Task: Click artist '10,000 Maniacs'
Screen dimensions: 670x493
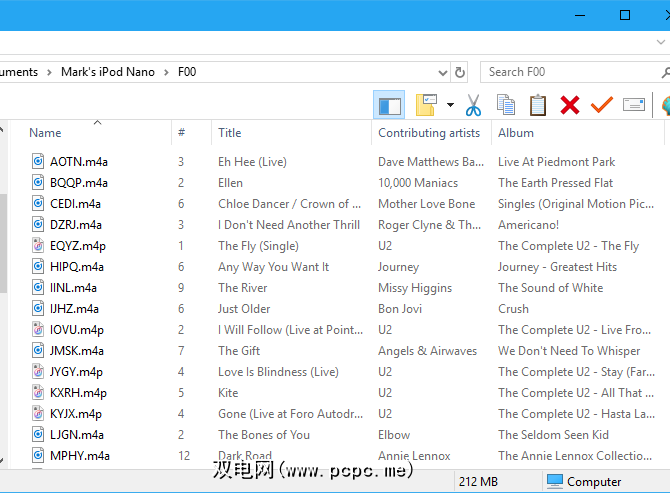Action: coord(418,183)
